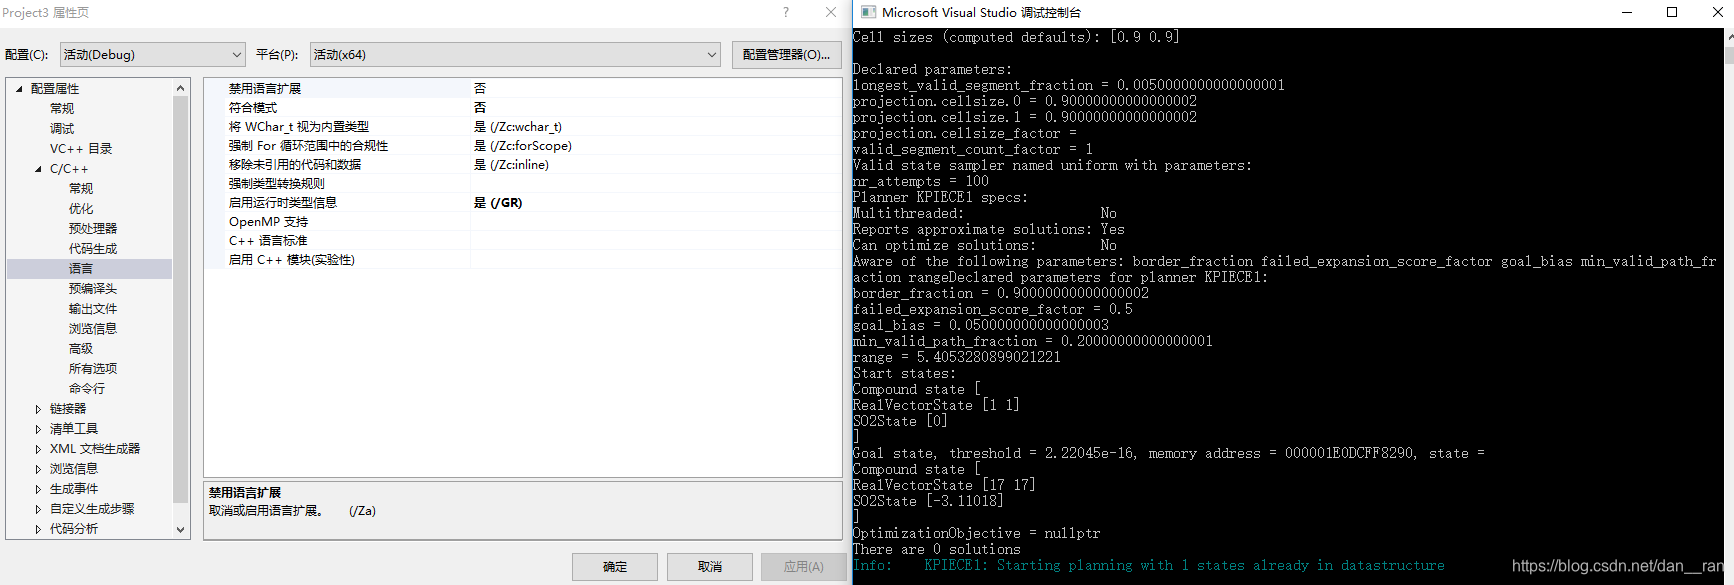Click the 是 (/Zc:forScope) value cell
The width and height of the screenshot is (1734, 585).
click(x=656, y=146)
